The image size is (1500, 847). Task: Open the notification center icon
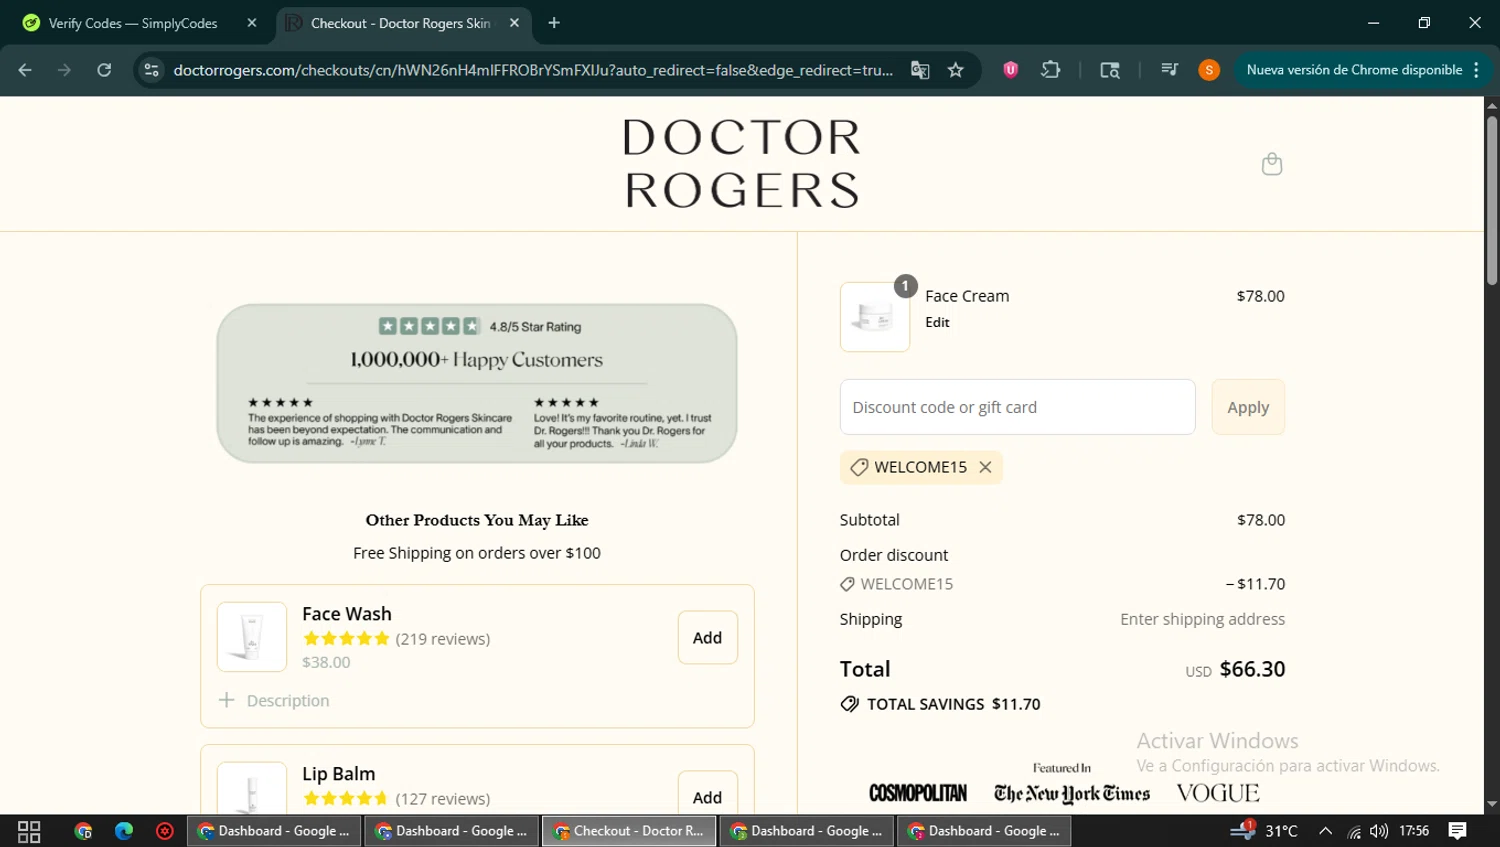[x=1458, y=831]
